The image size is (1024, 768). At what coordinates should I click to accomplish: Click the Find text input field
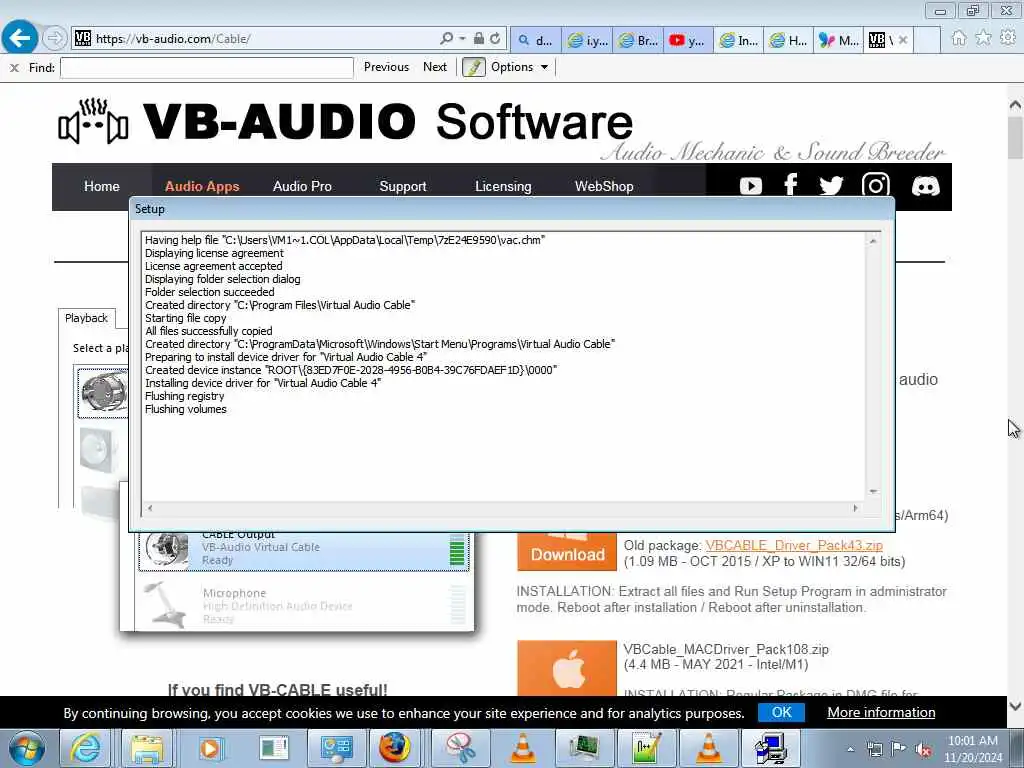(x=206, y=67)
